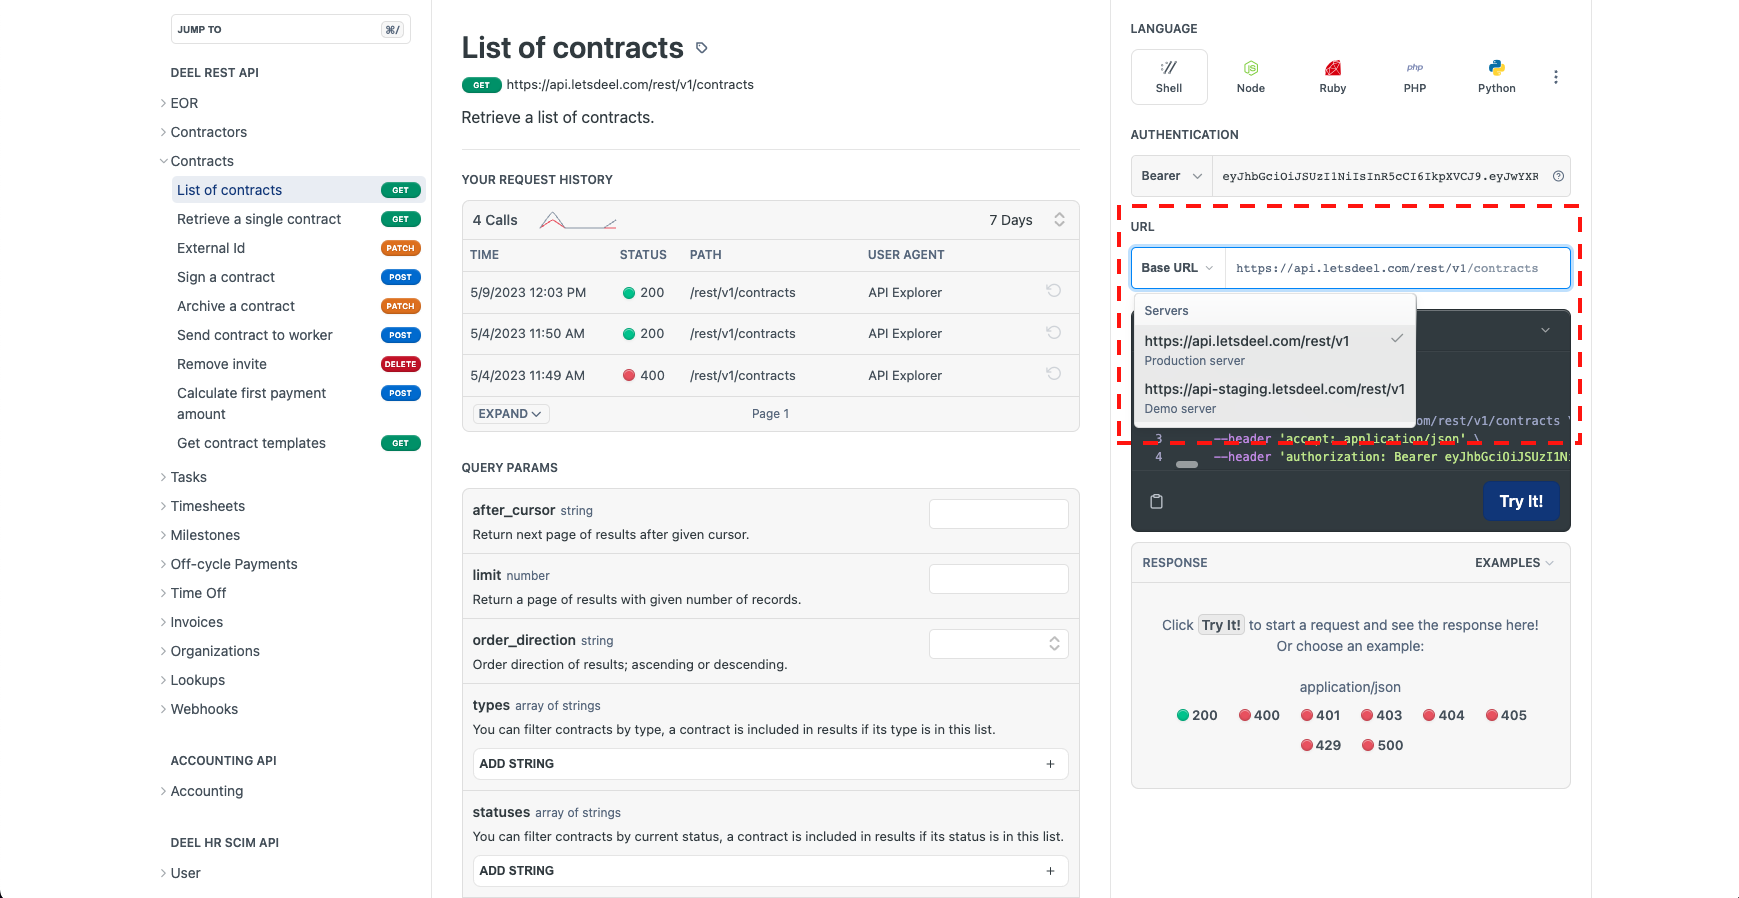Open the Sign a contract endpoint

(298, 277)
